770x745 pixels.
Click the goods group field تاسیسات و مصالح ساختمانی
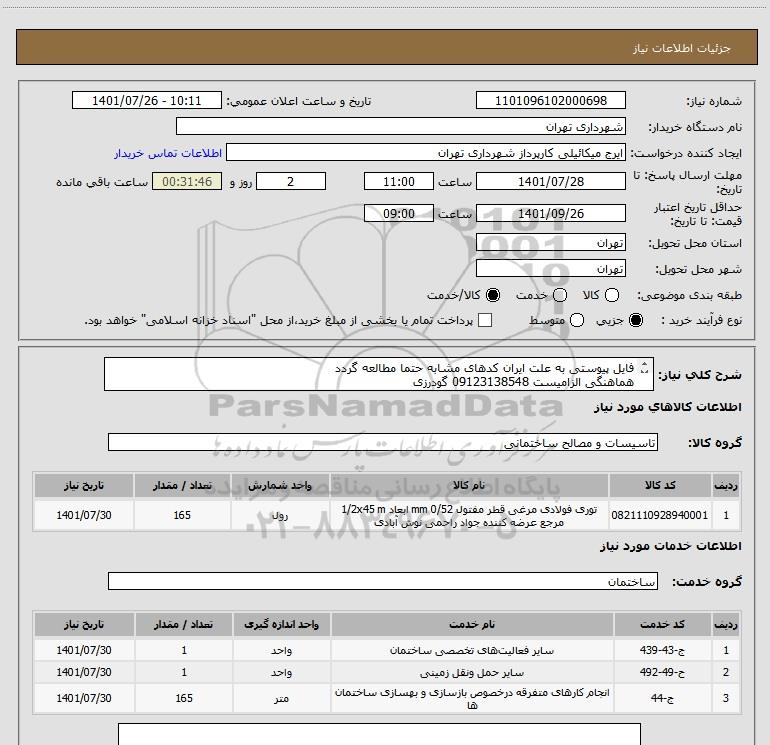[x=383, y=442]
